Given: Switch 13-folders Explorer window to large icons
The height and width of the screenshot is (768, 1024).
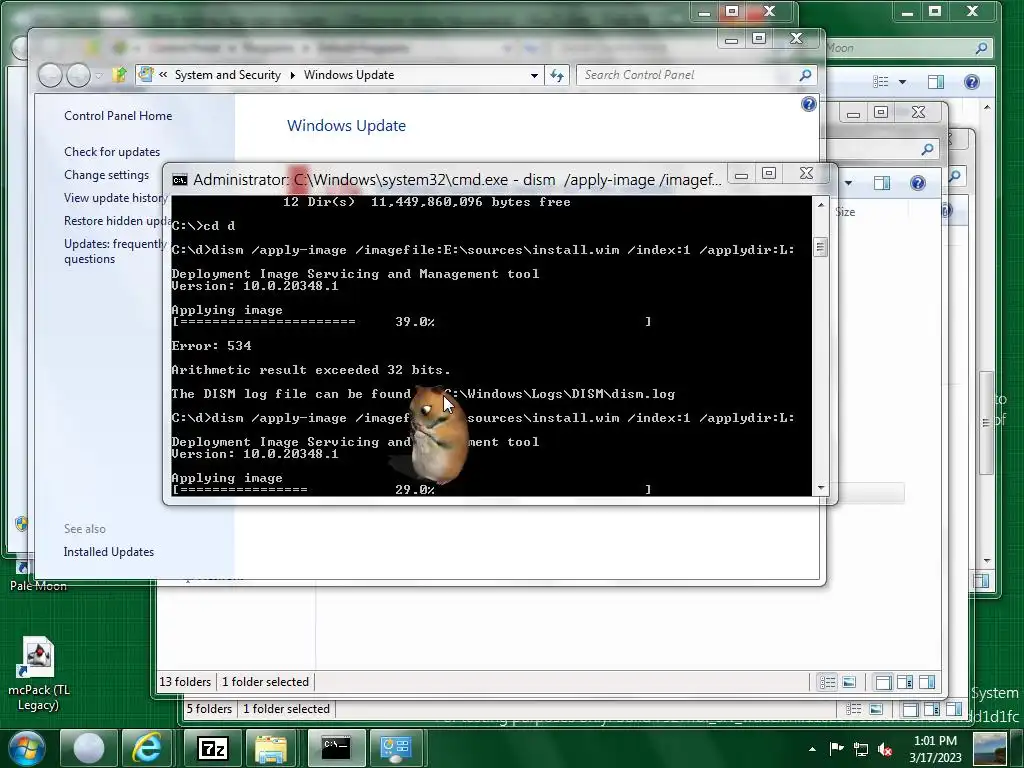Looking at the screenshot, I should (849, 682).
